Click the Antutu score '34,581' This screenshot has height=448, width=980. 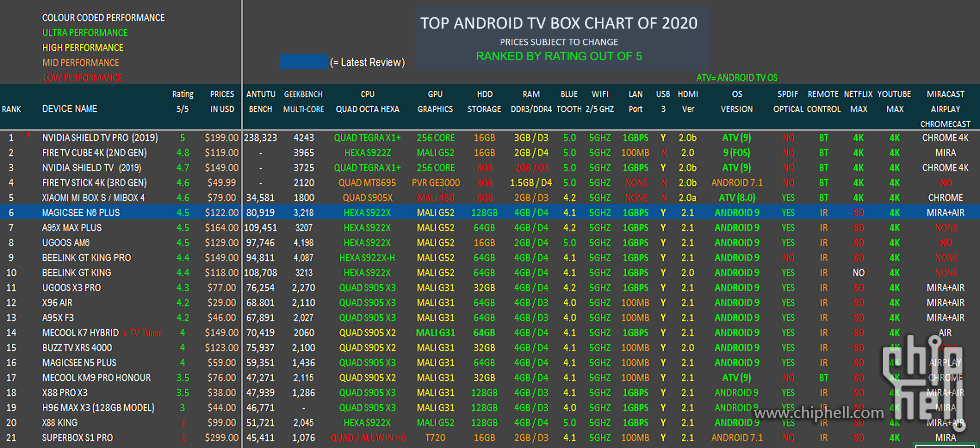tap(261, 197)
